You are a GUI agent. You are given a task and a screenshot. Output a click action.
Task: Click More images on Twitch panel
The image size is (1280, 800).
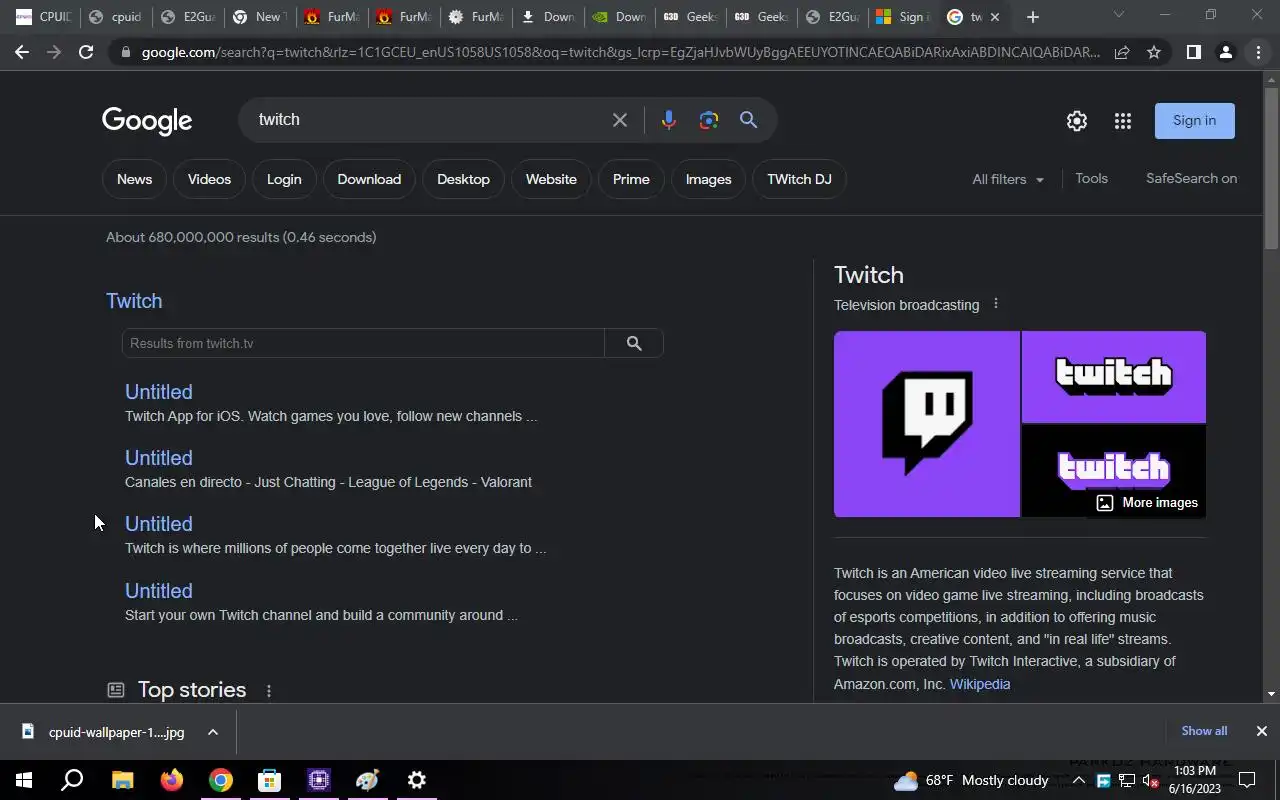[x=1147, y=503]
